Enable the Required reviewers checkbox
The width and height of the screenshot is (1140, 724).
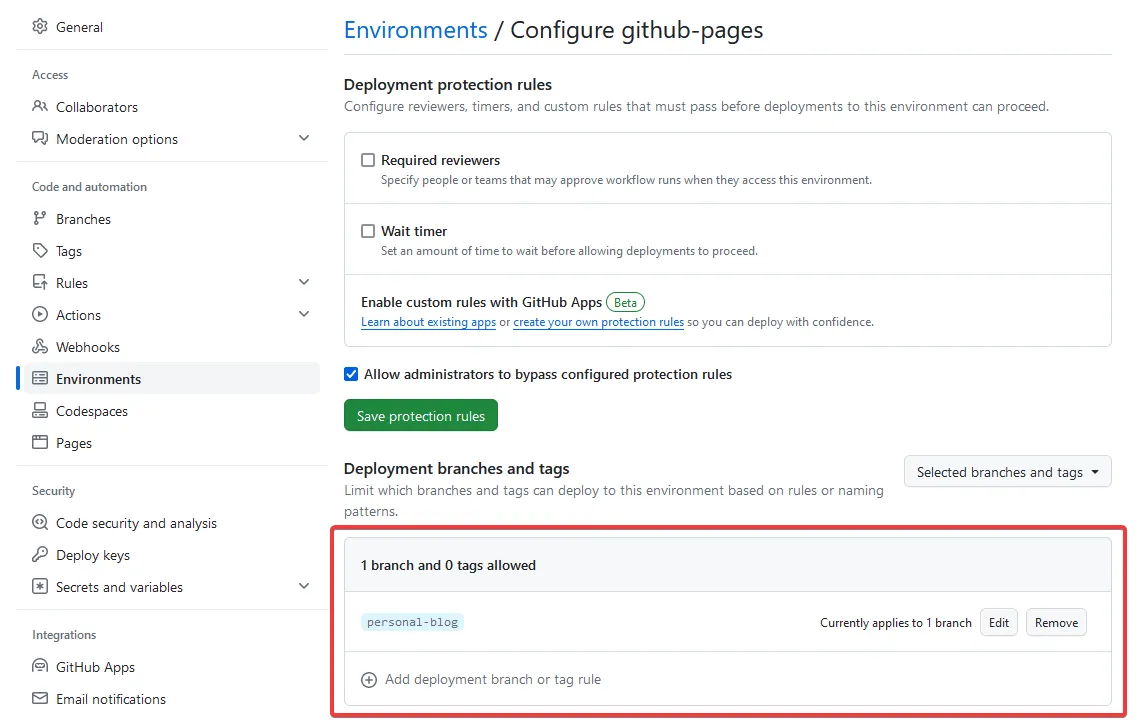tap(368, 160)
